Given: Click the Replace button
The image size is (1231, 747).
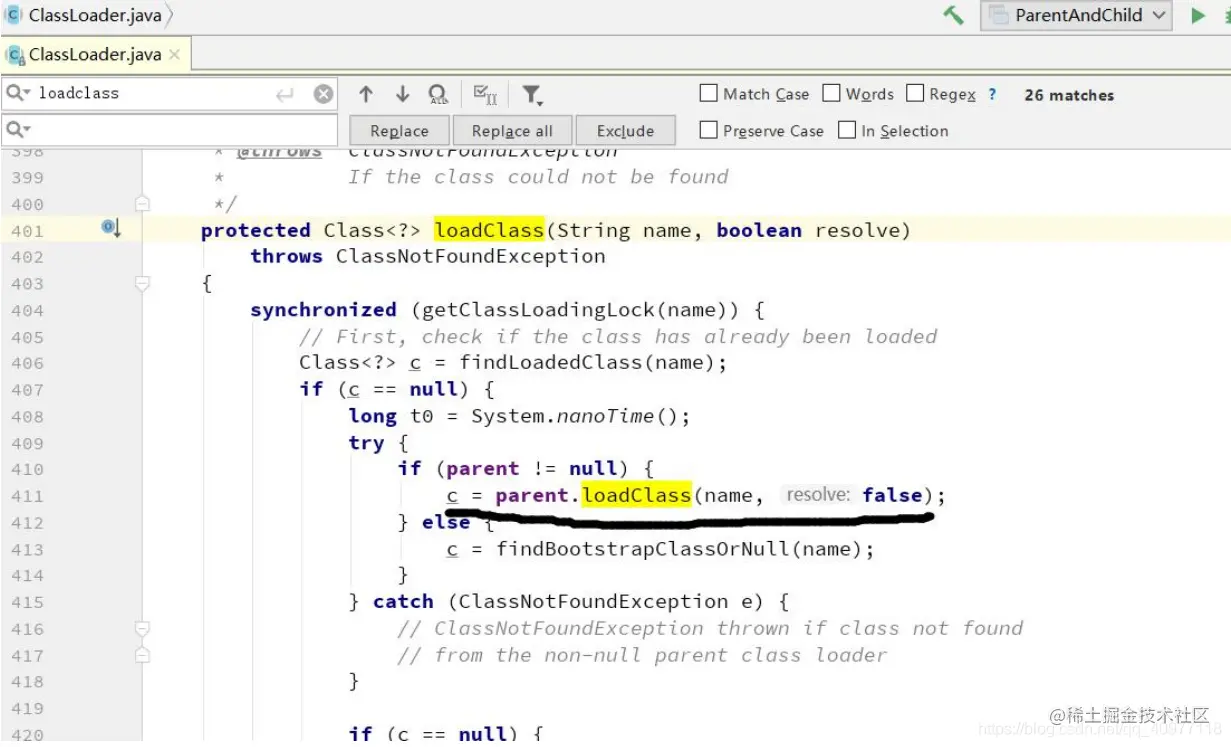Looking at the screenshot, I should 399,131.
